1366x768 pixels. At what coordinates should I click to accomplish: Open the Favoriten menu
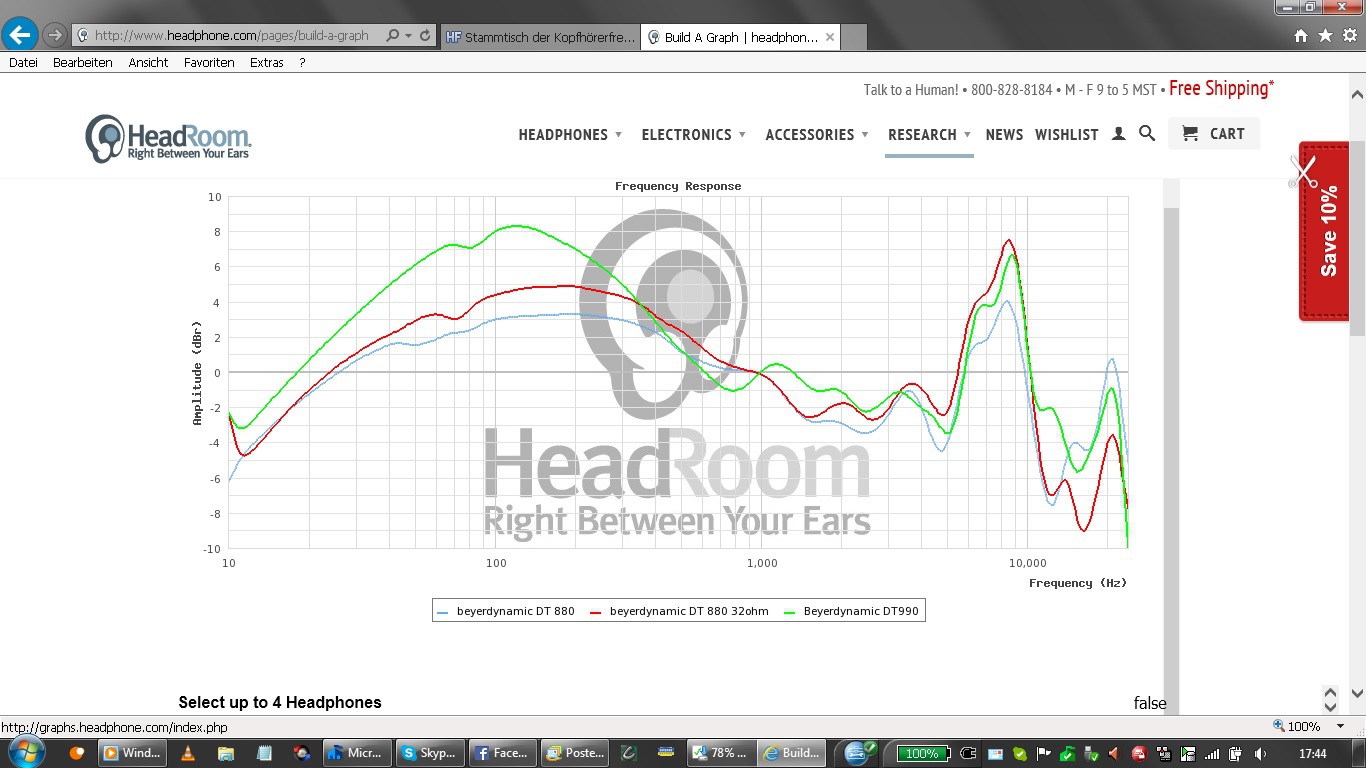tap(209, 62)
